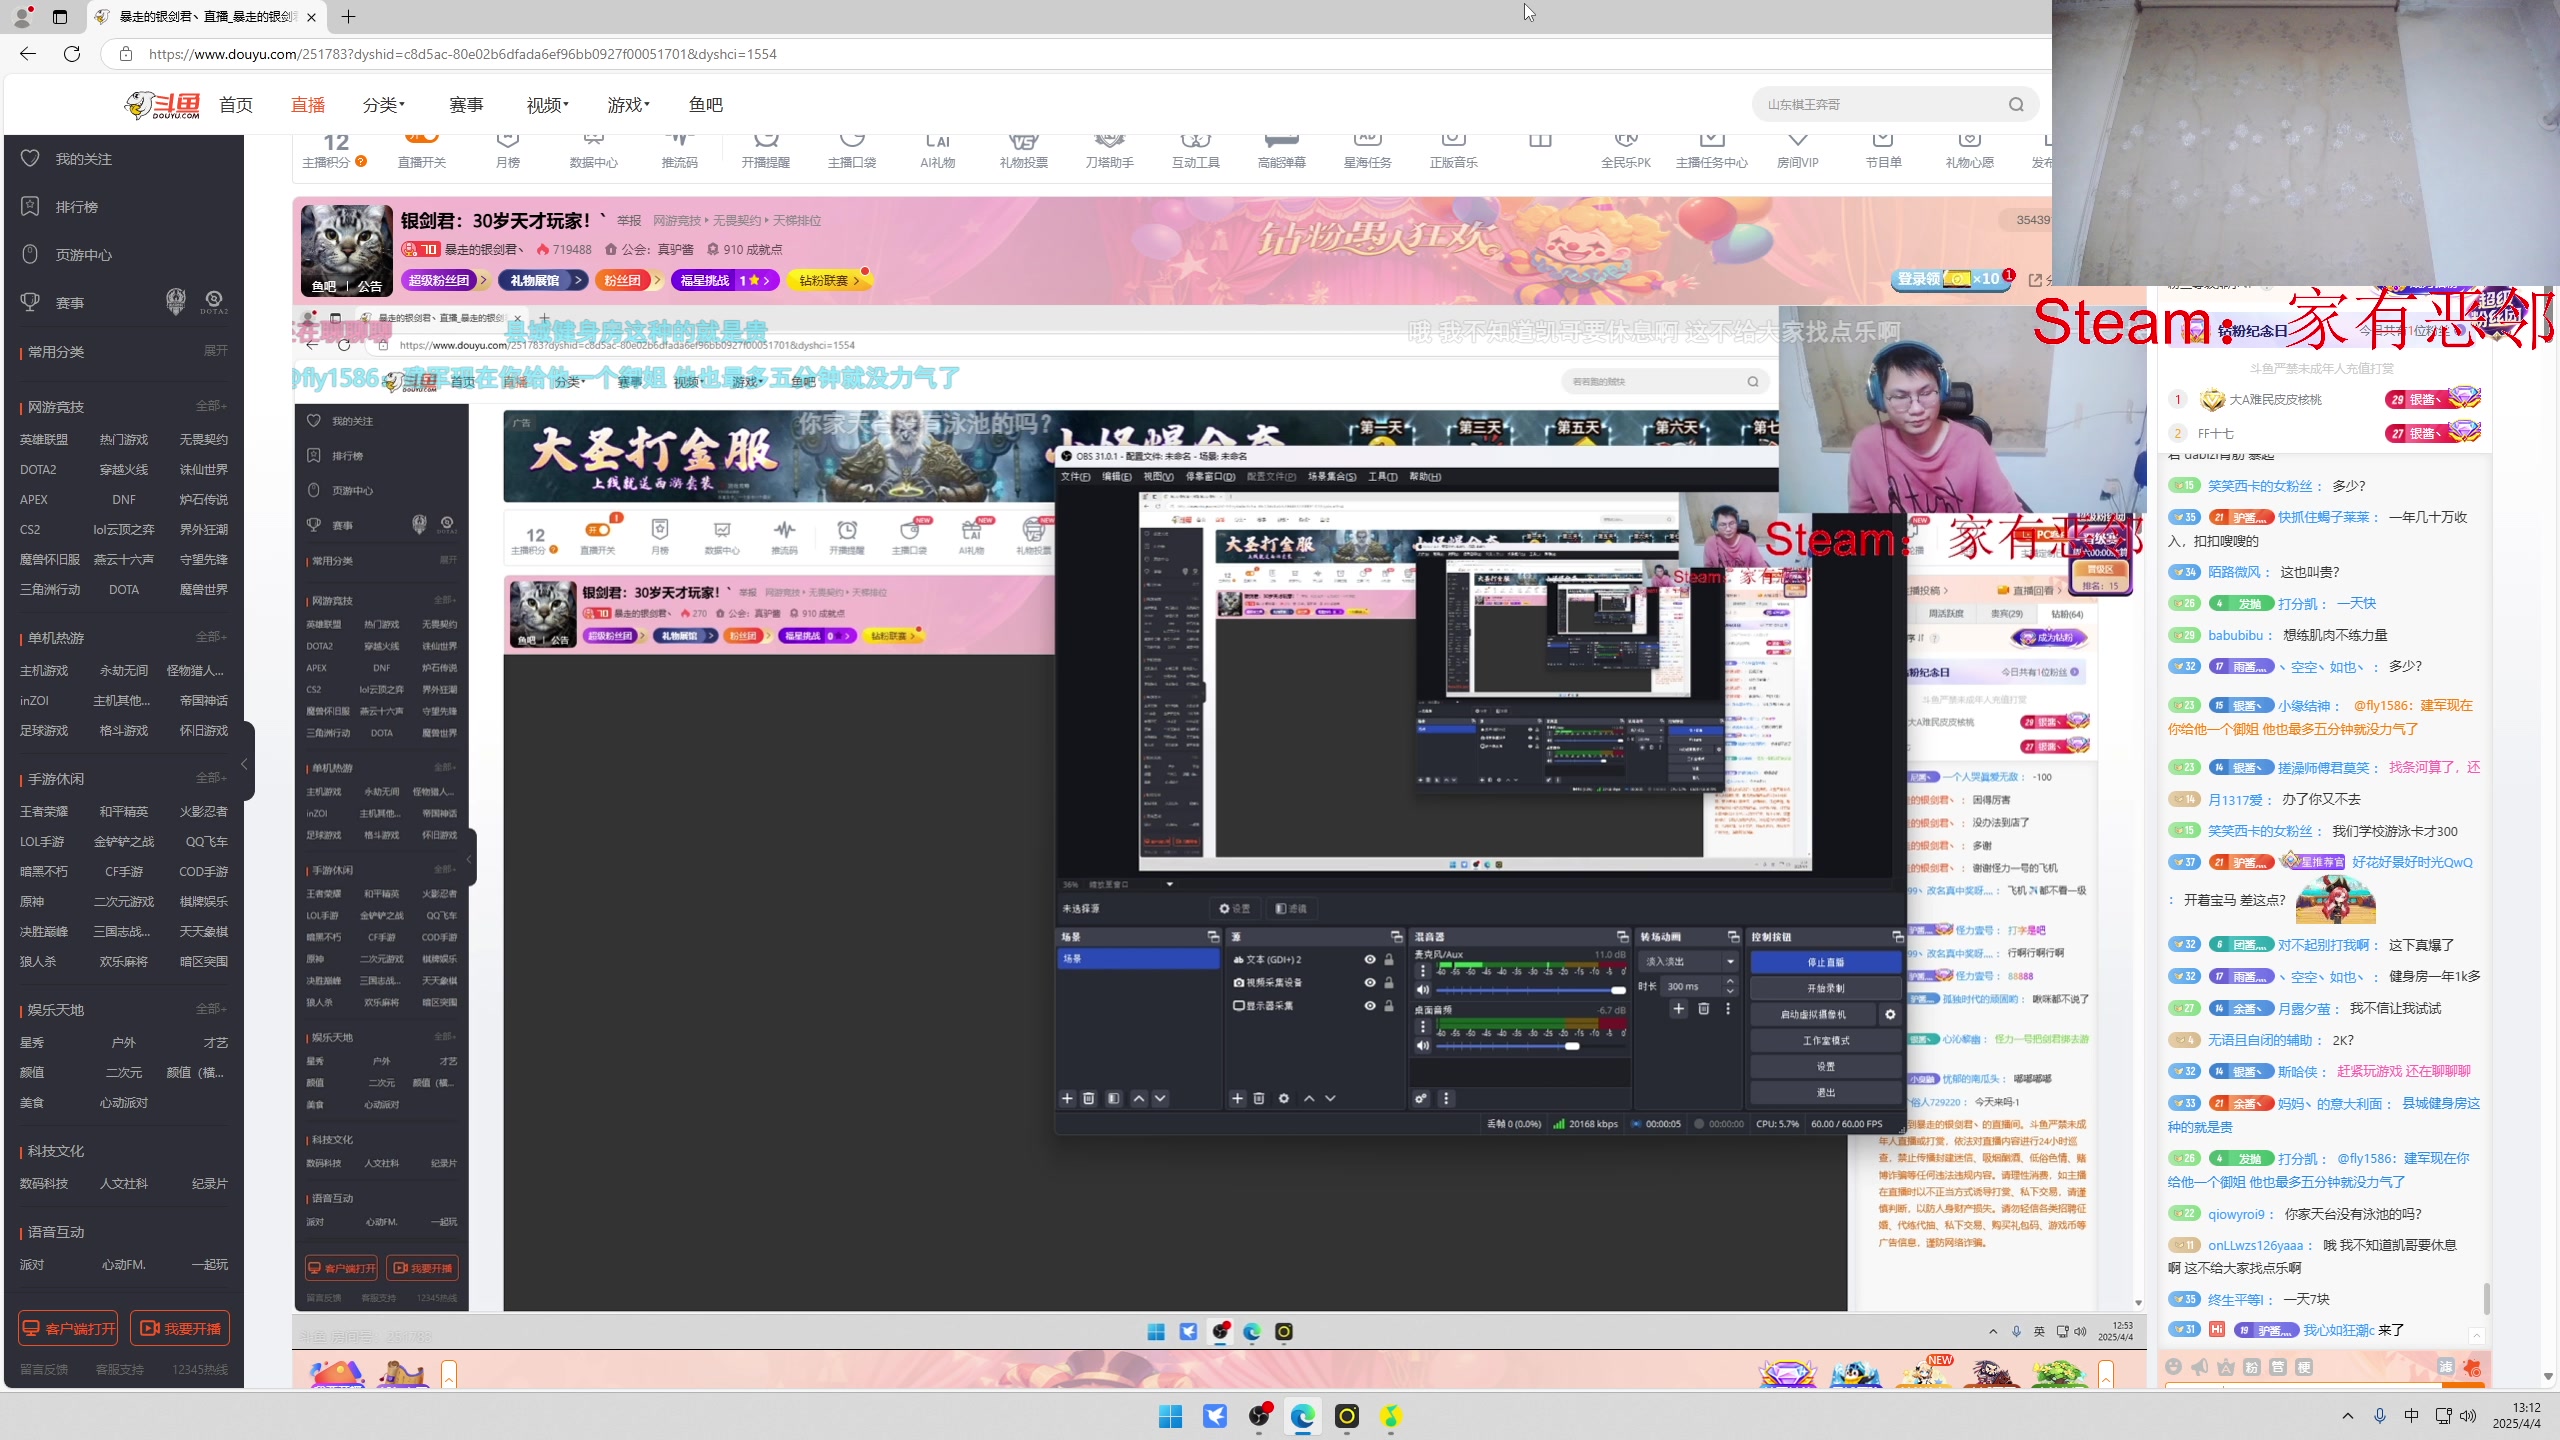The height and width of the screenshot is (1440, 2560).
Task: Open 工具(T) menu in OBS
Action: tap(1382, 477)
